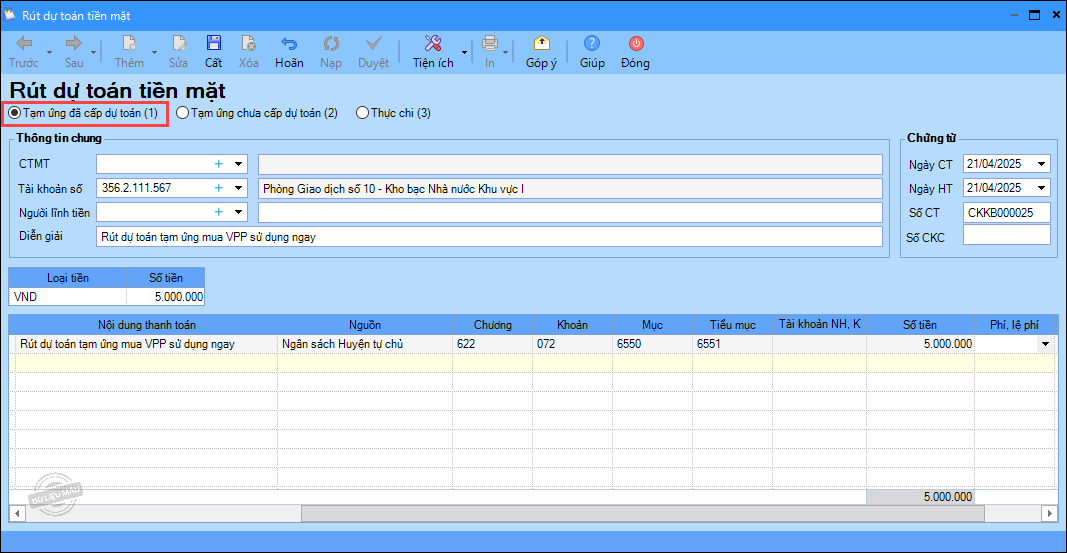Click the Loại tiền column header

(x=67, y=278)
